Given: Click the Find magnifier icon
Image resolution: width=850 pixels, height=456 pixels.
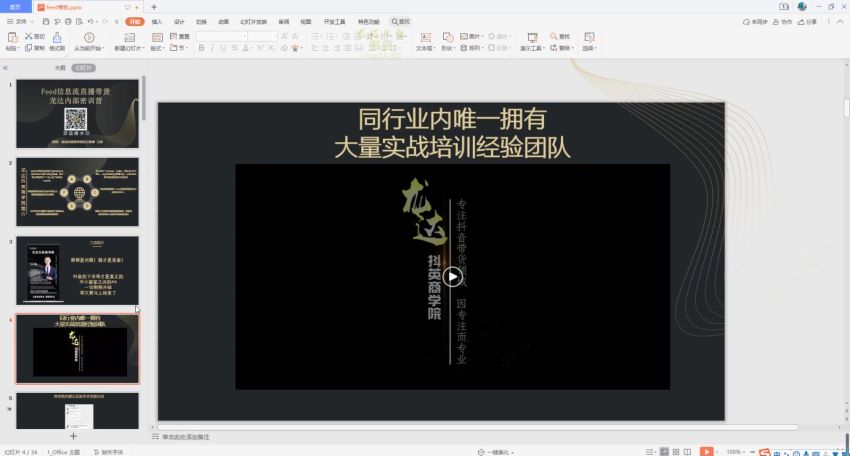Looking at the screenshot, I should tap(553, 36).
